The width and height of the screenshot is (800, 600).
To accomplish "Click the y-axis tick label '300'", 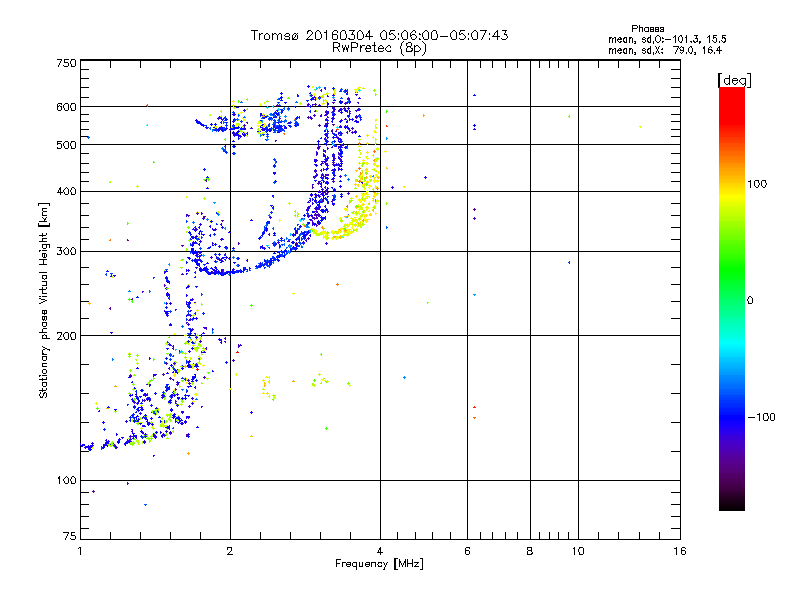I will pos(66,252).
